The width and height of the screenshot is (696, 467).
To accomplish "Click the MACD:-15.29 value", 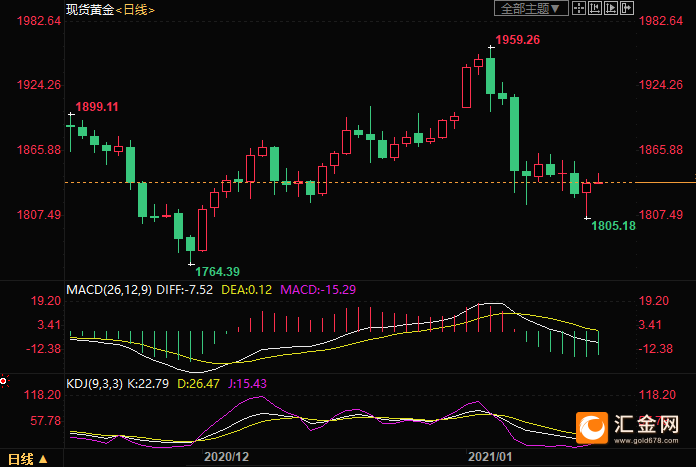I will (318, 290).
